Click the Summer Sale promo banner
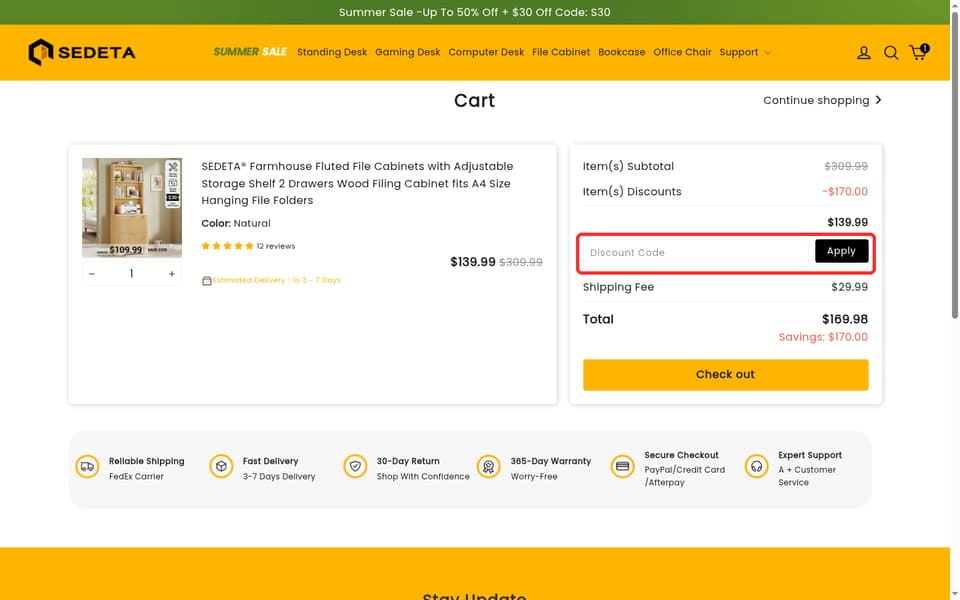Viewport: 960px width, 600px height. point(474,12)
